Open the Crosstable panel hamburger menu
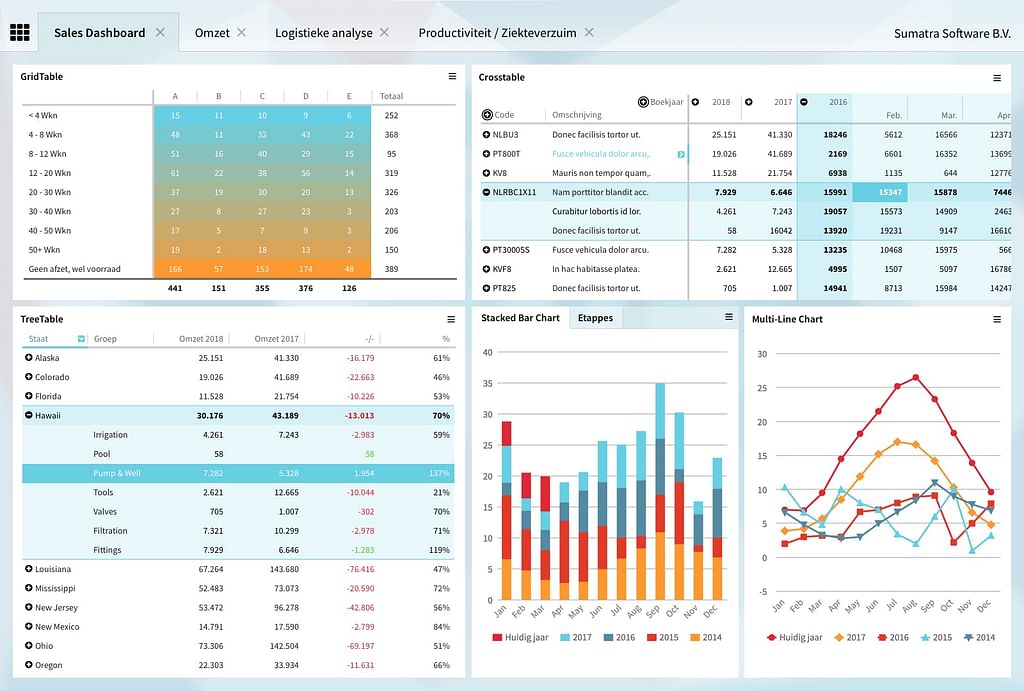This screenshot has height=691, width=1024. 996,77
